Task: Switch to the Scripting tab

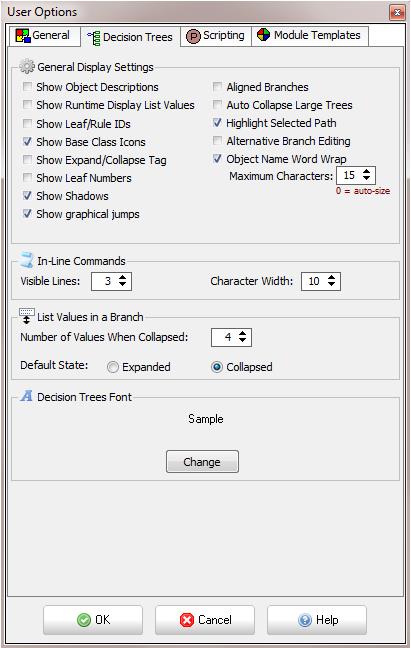Action: (216, 36)
